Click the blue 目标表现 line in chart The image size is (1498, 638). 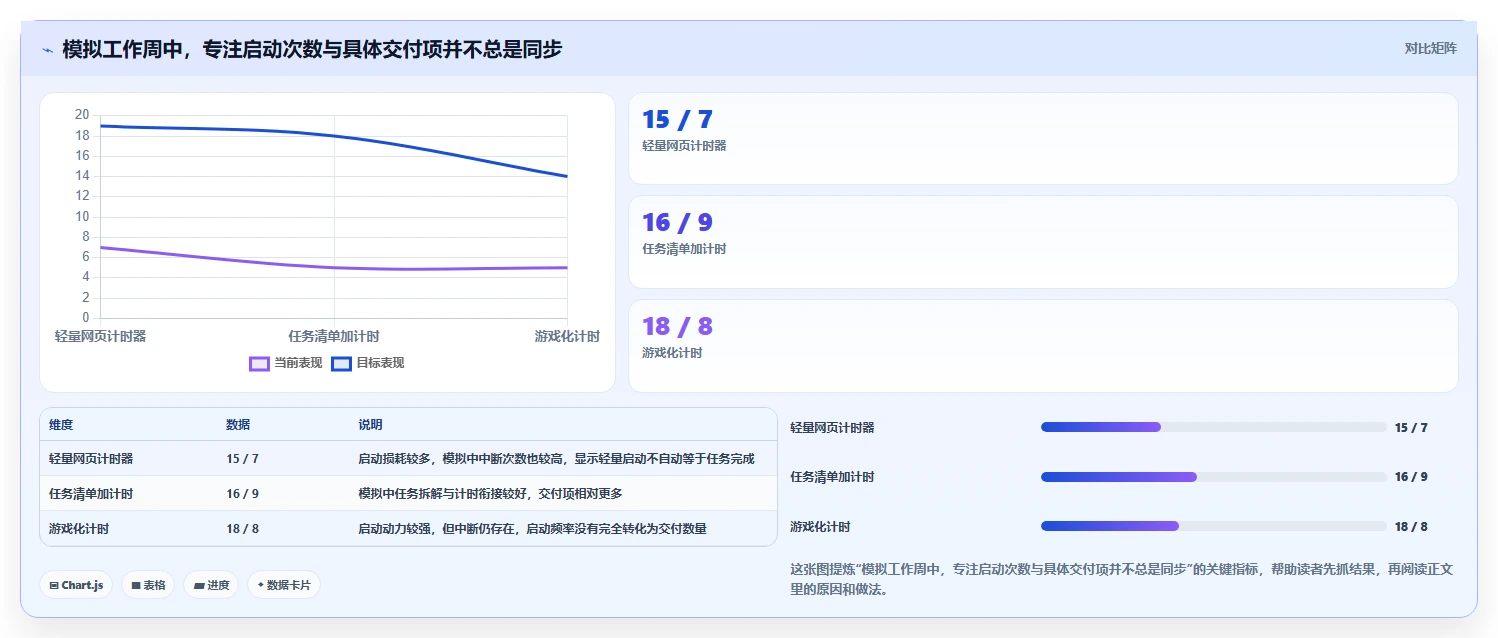pos(334,136)
